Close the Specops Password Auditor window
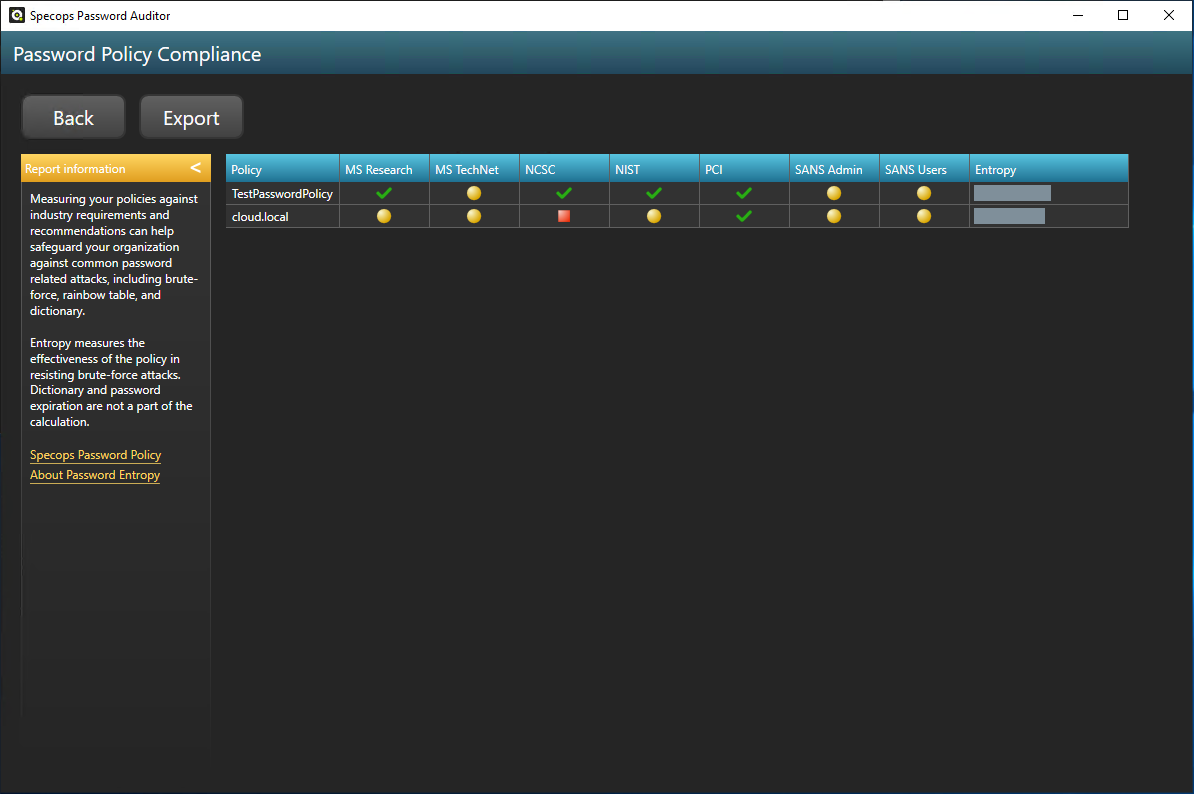 tap(1168, 15)
